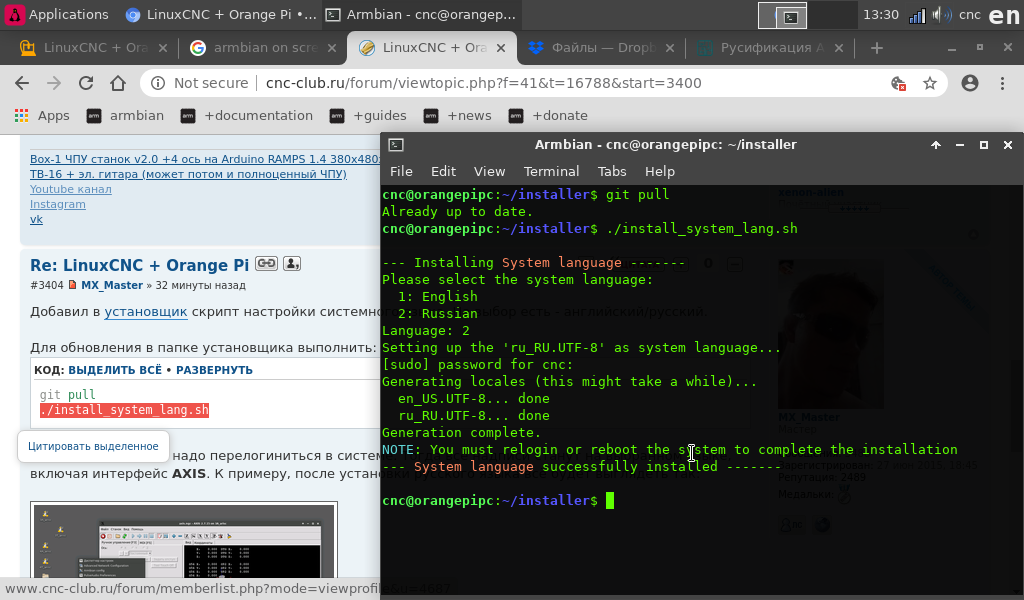
Task: Open the MX_Master author link
Action: pyautogui.click(x=112, y=285)
